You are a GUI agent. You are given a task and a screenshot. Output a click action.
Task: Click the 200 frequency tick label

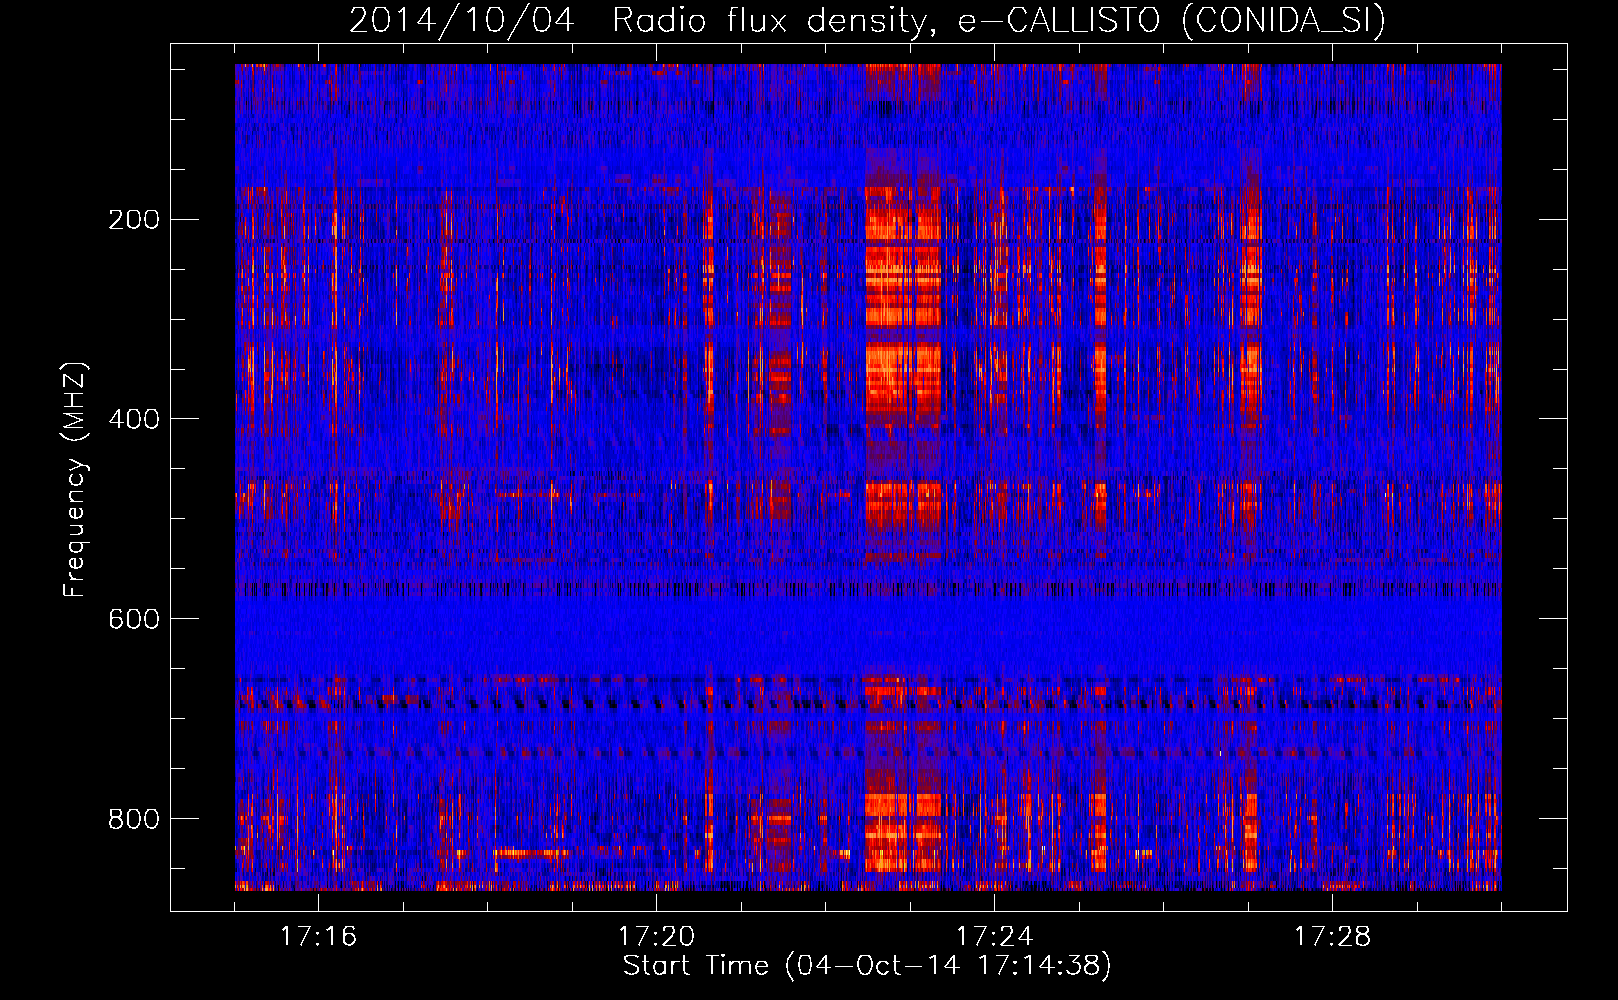[134, 219]
